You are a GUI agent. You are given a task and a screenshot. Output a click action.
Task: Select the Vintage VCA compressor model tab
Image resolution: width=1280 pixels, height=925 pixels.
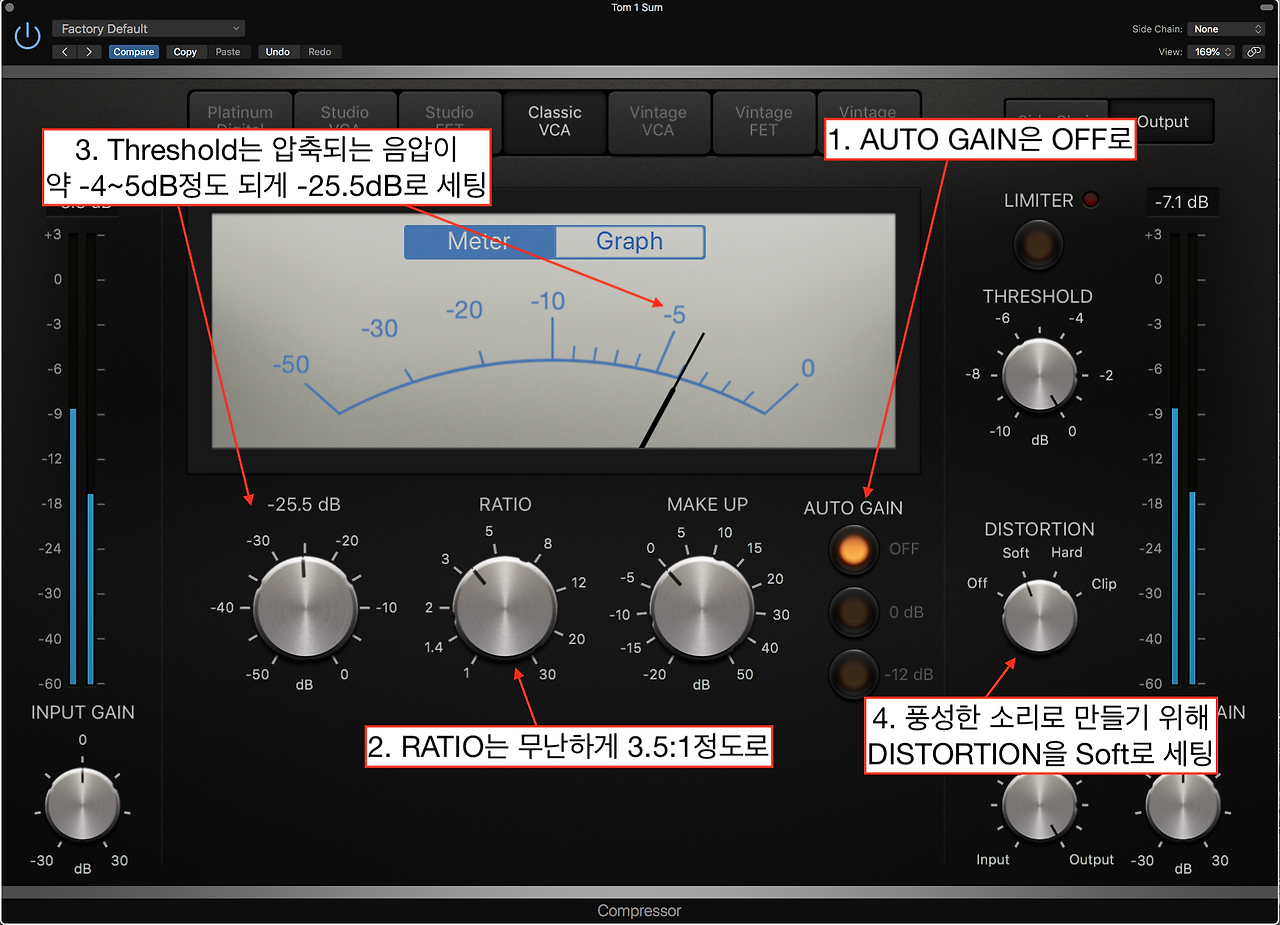658,121
